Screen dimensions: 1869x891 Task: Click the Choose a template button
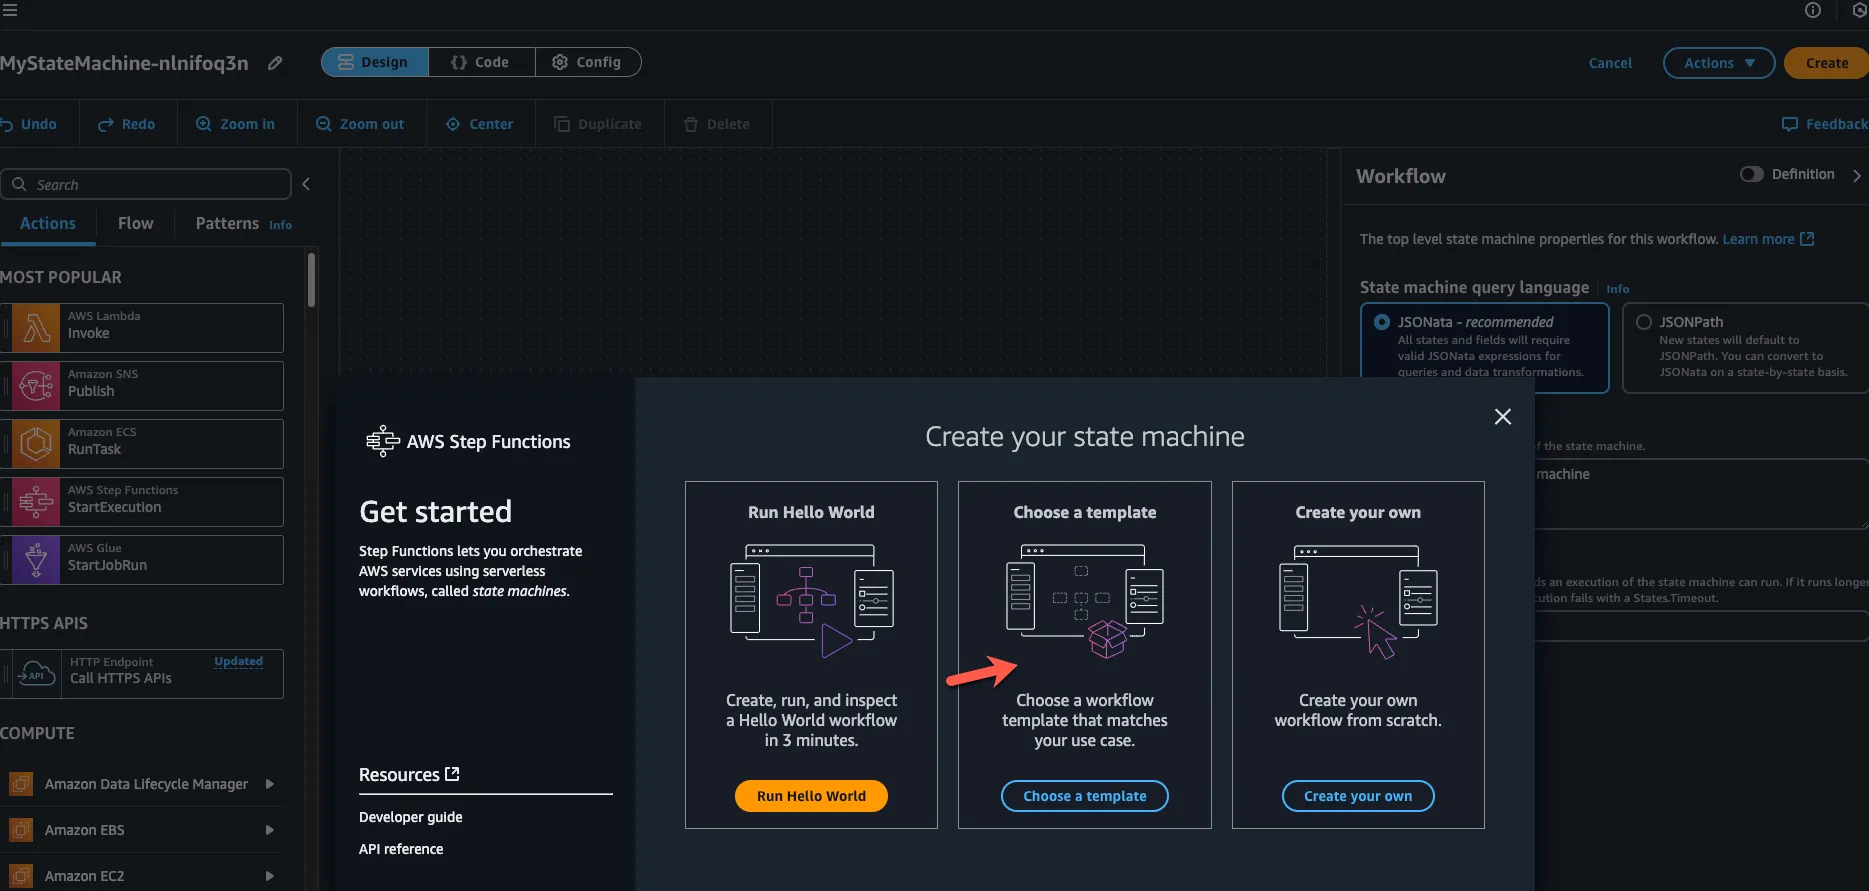click(1085, 796)
